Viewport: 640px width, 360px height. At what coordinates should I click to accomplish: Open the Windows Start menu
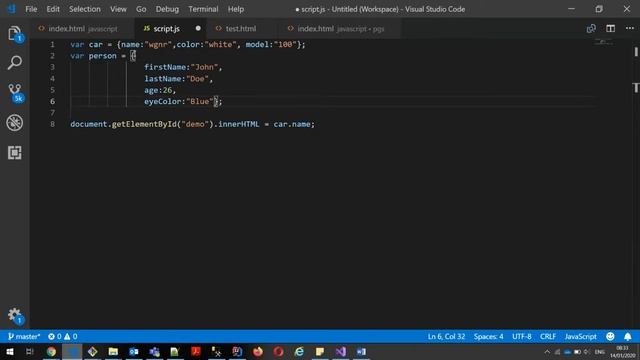coord(10,351)
